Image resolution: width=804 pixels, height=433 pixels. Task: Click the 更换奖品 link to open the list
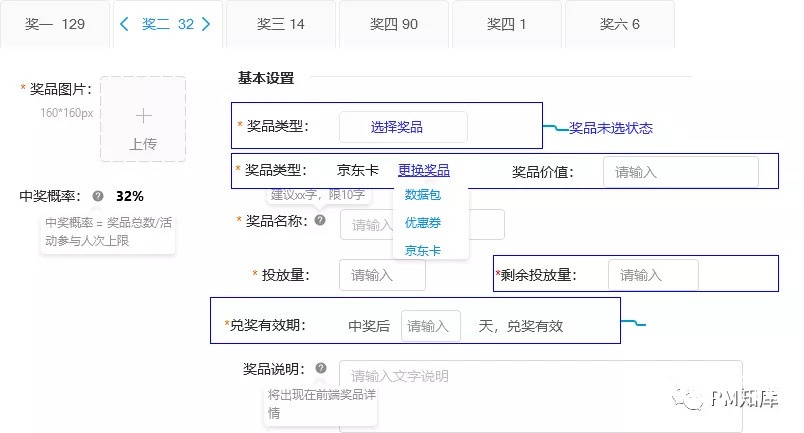[423, 171]
